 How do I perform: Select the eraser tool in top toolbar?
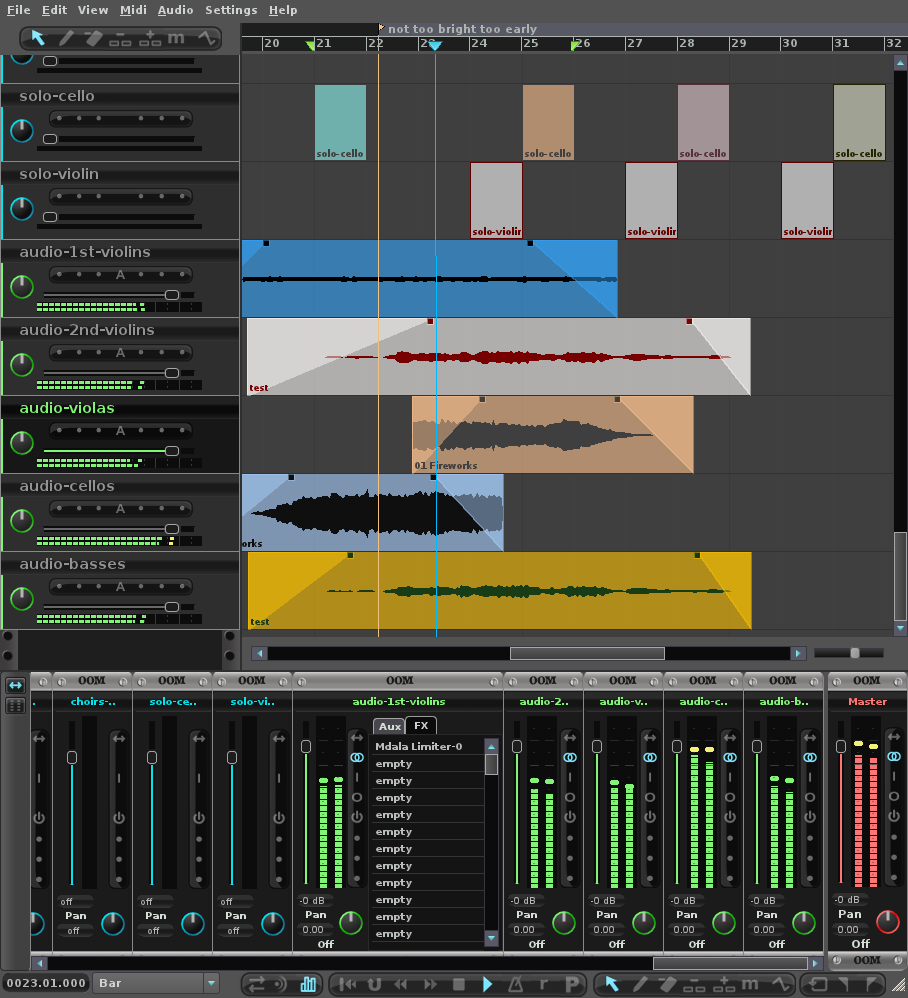[x=93, y=38]
